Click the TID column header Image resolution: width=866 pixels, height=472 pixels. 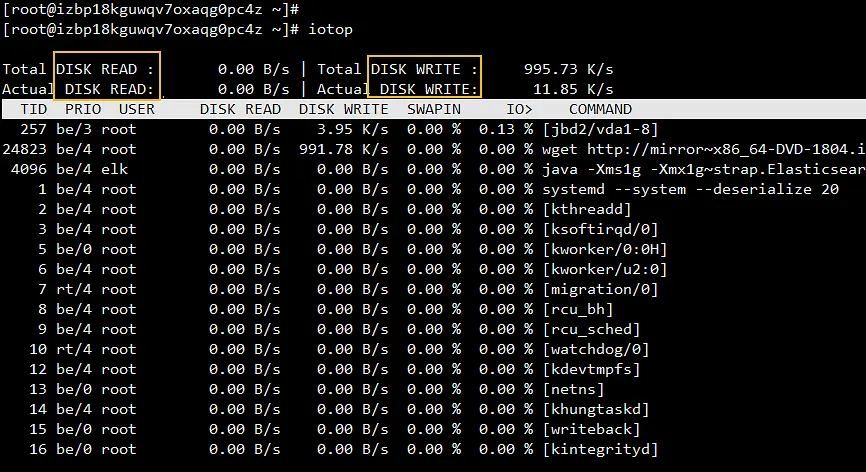(33, 109)
